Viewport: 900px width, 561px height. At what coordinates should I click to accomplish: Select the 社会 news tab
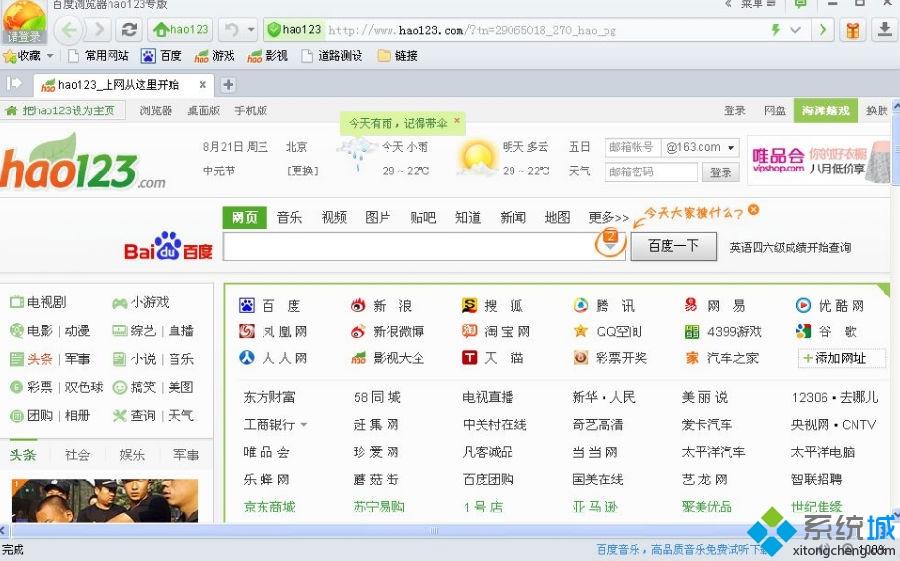pos(77,455)
